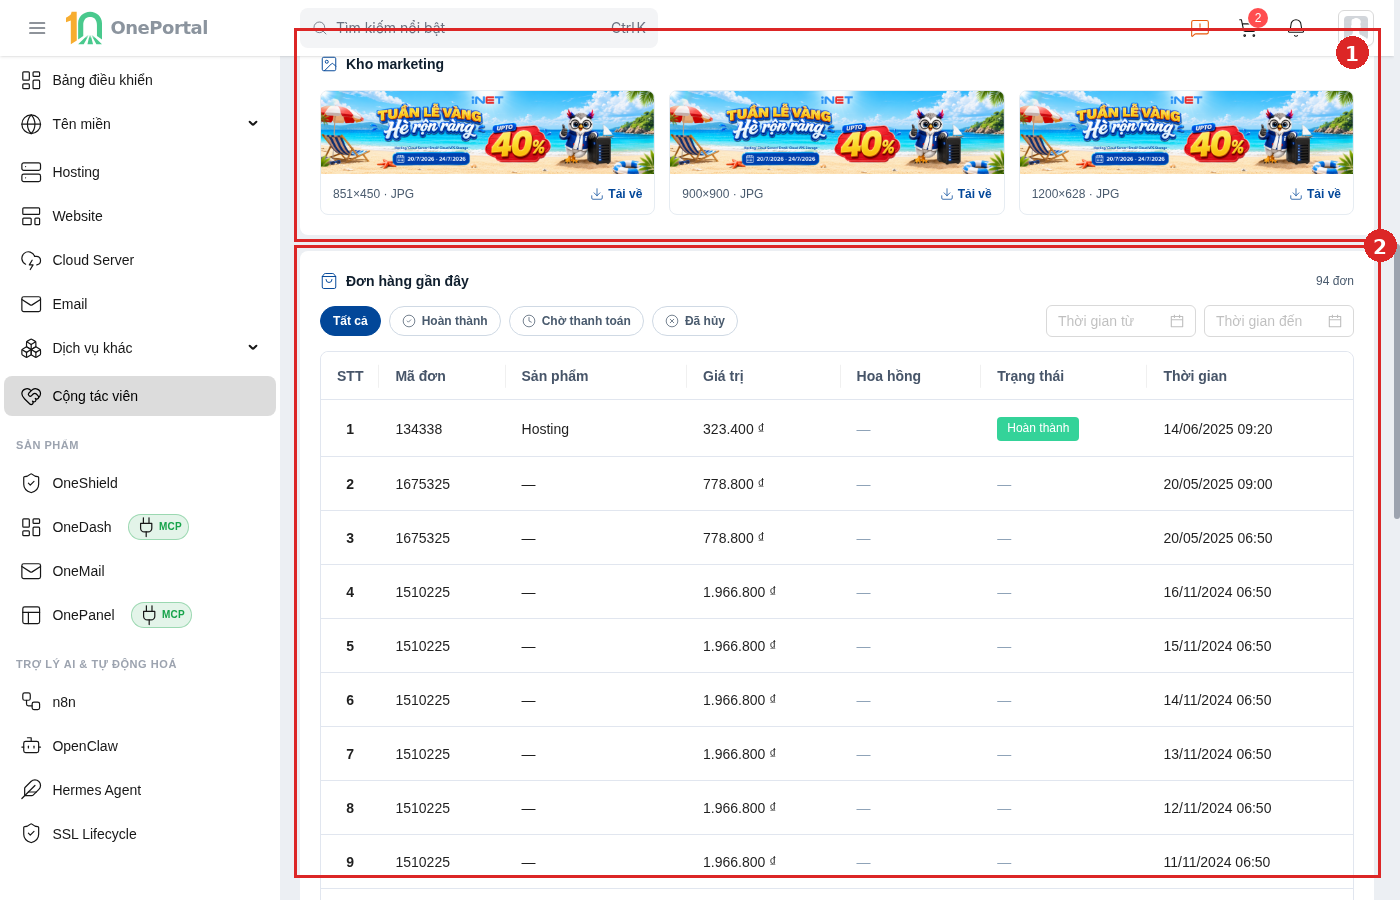Open the notifications bell
The image size is (1400, 900).
click(1296, 28)
